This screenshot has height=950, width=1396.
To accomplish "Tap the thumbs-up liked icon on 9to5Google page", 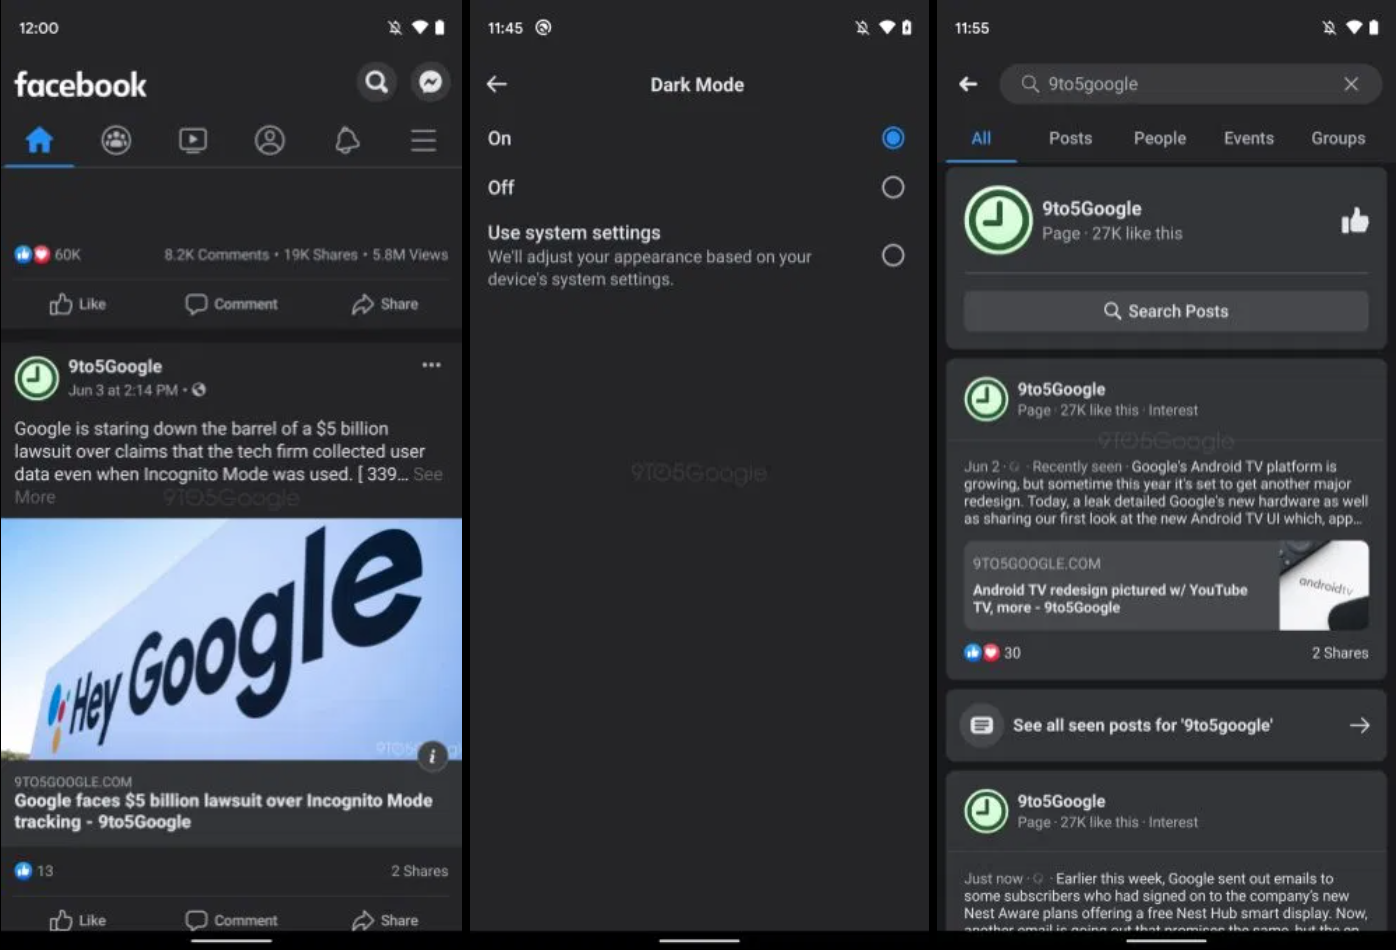I will [x=1355, y=220].
